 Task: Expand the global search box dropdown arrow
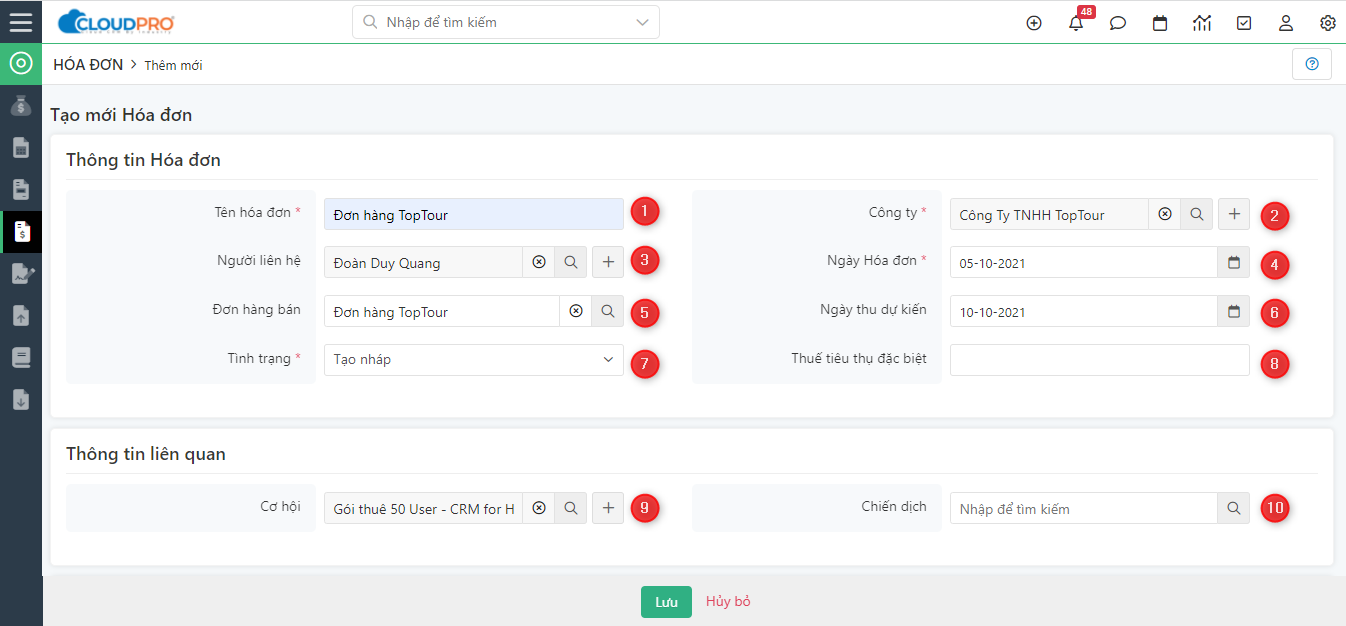pos(642,22)
